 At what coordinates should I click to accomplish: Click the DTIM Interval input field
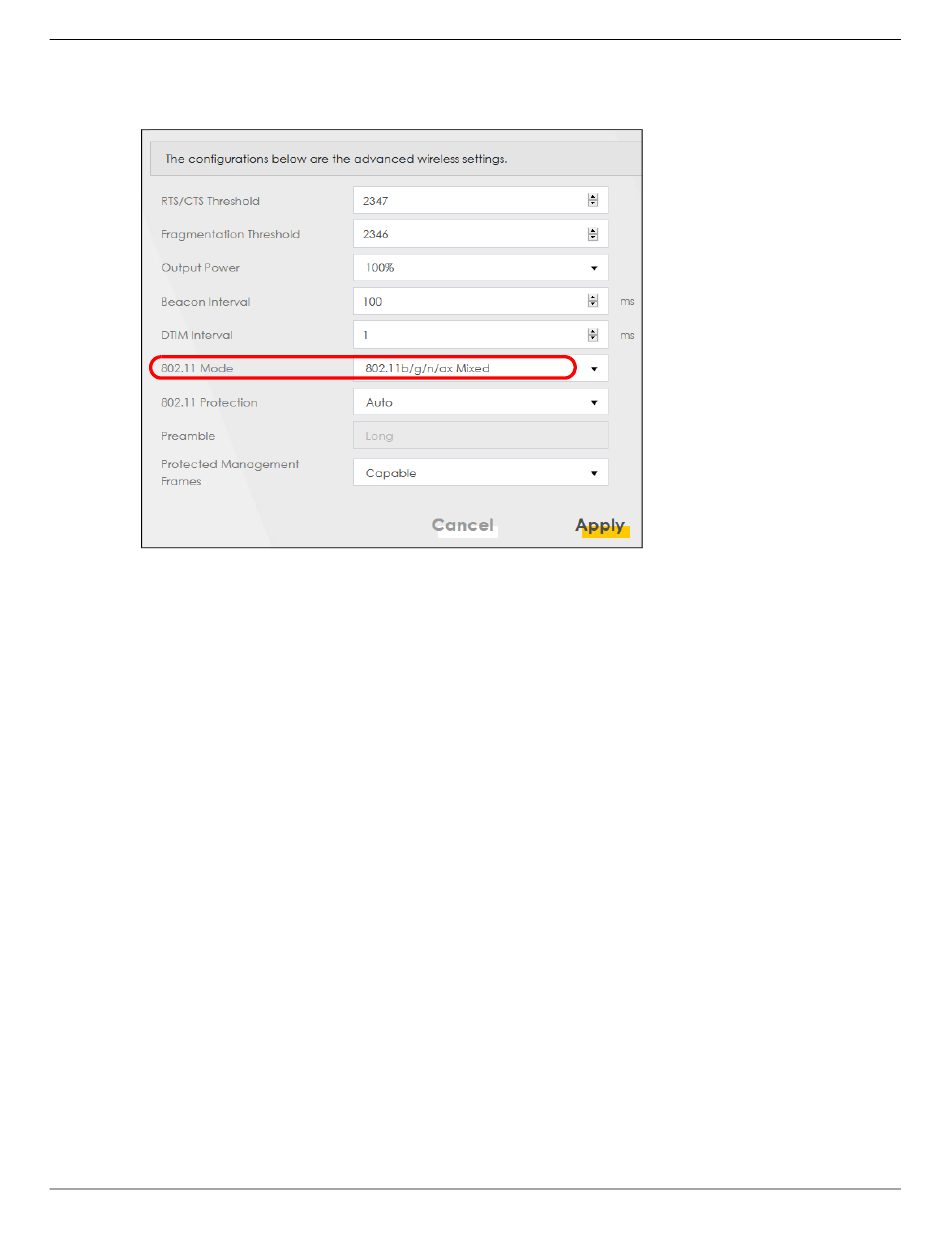coord(480,335)
